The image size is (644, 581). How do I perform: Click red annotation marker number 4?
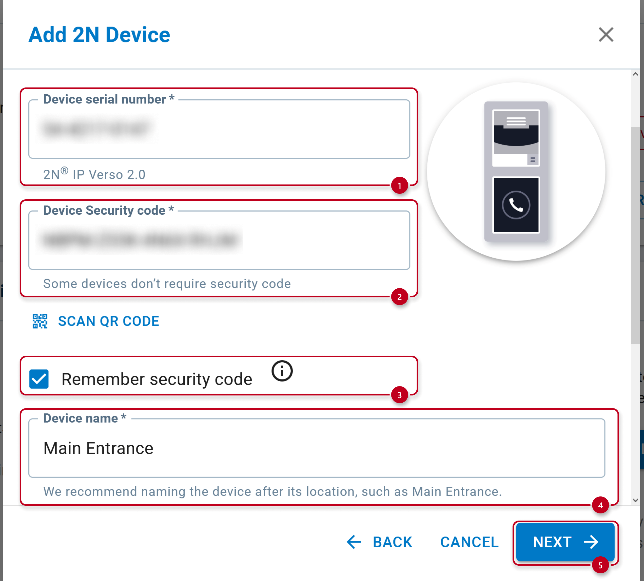pyautogui.click(x=600, y=505)
